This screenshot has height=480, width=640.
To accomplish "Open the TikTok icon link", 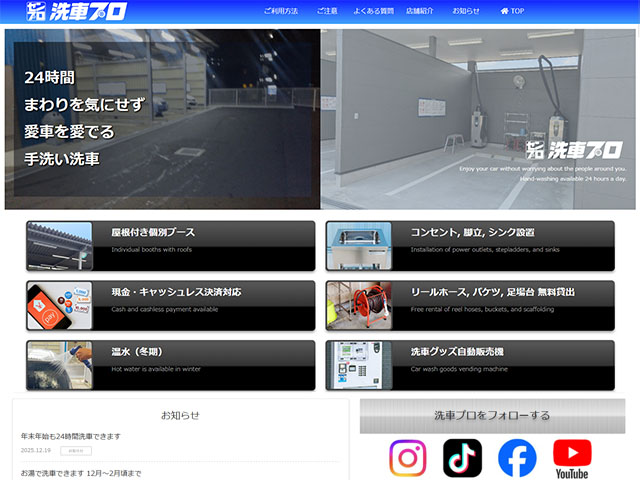I will [x=462, y=458].
